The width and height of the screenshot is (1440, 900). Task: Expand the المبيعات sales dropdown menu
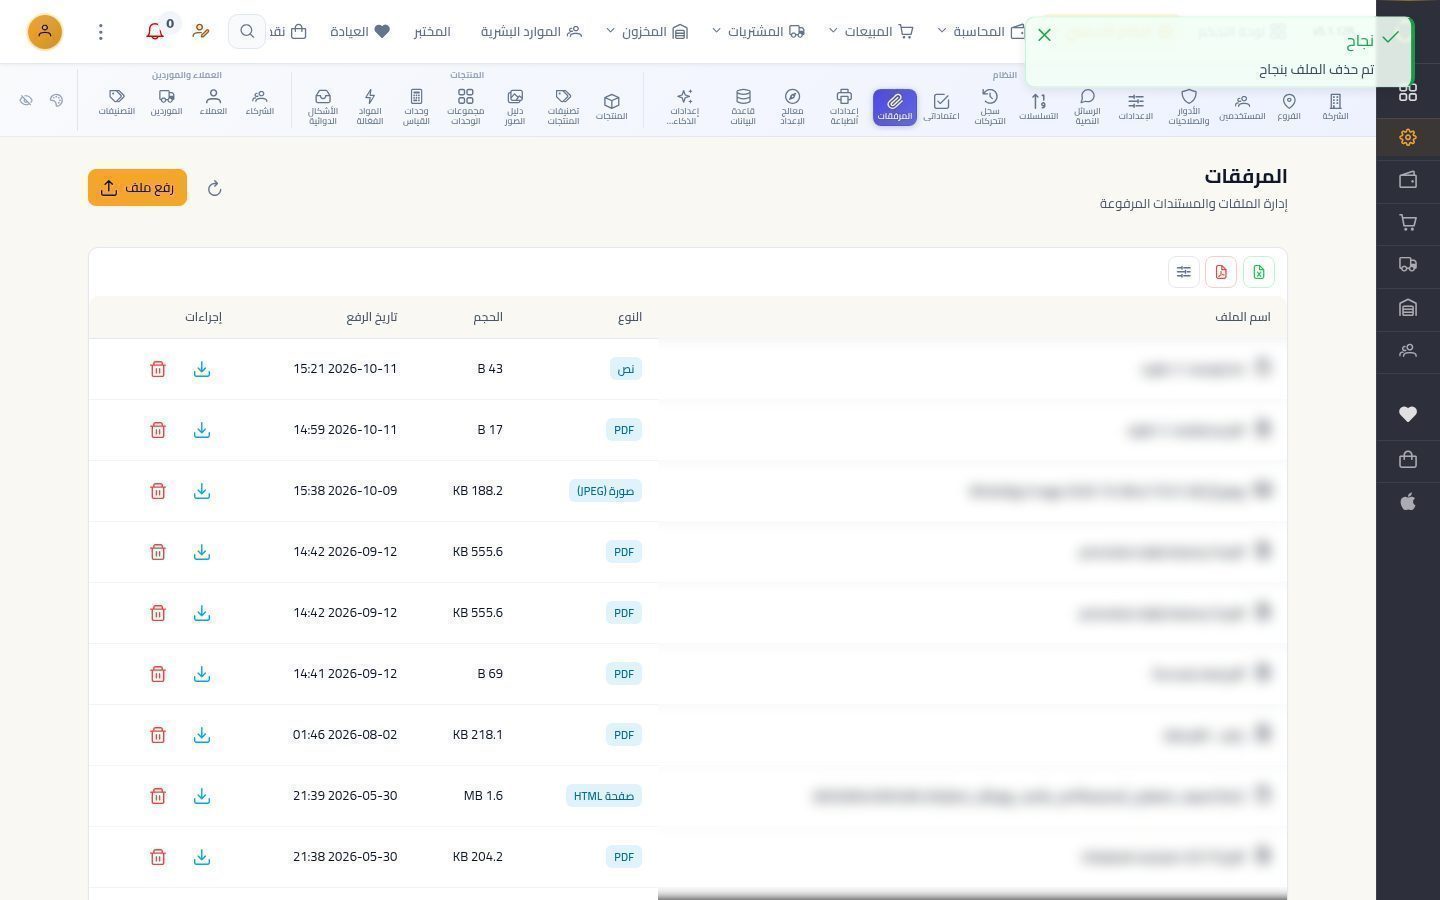[x=871, y=32]
